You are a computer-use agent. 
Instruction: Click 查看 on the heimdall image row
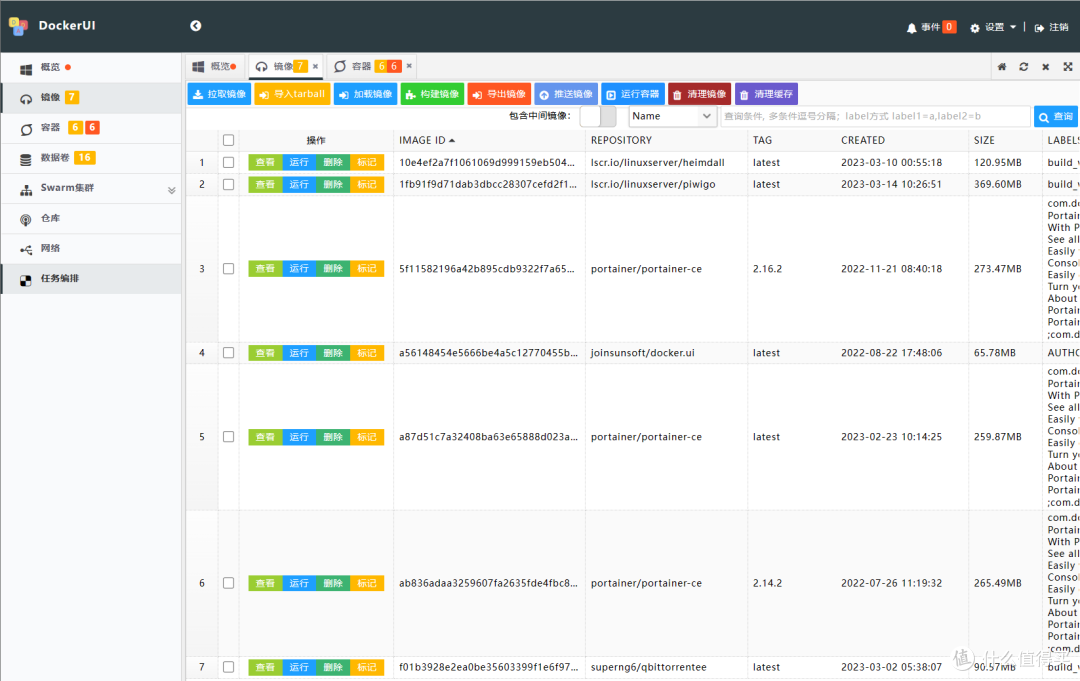pos(263,162)
